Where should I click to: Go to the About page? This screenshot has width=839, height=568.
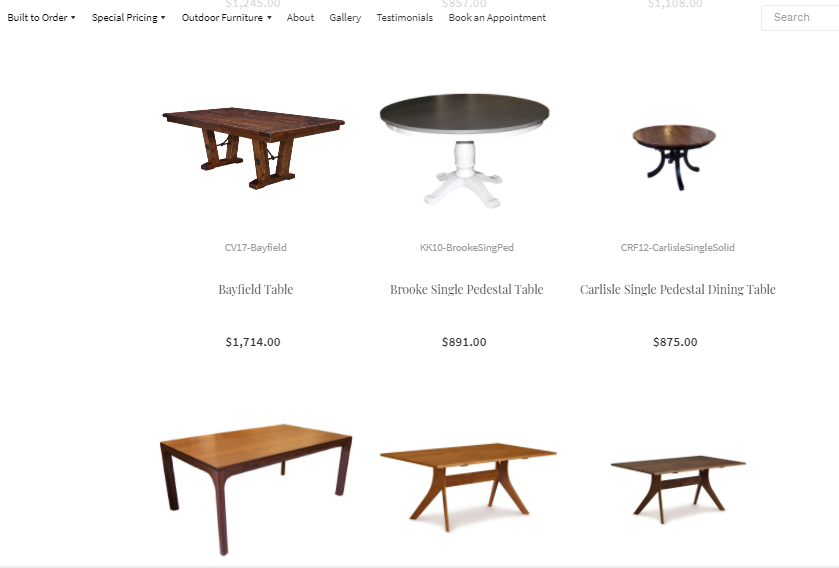pyautogui.click(x=300, y=18)
